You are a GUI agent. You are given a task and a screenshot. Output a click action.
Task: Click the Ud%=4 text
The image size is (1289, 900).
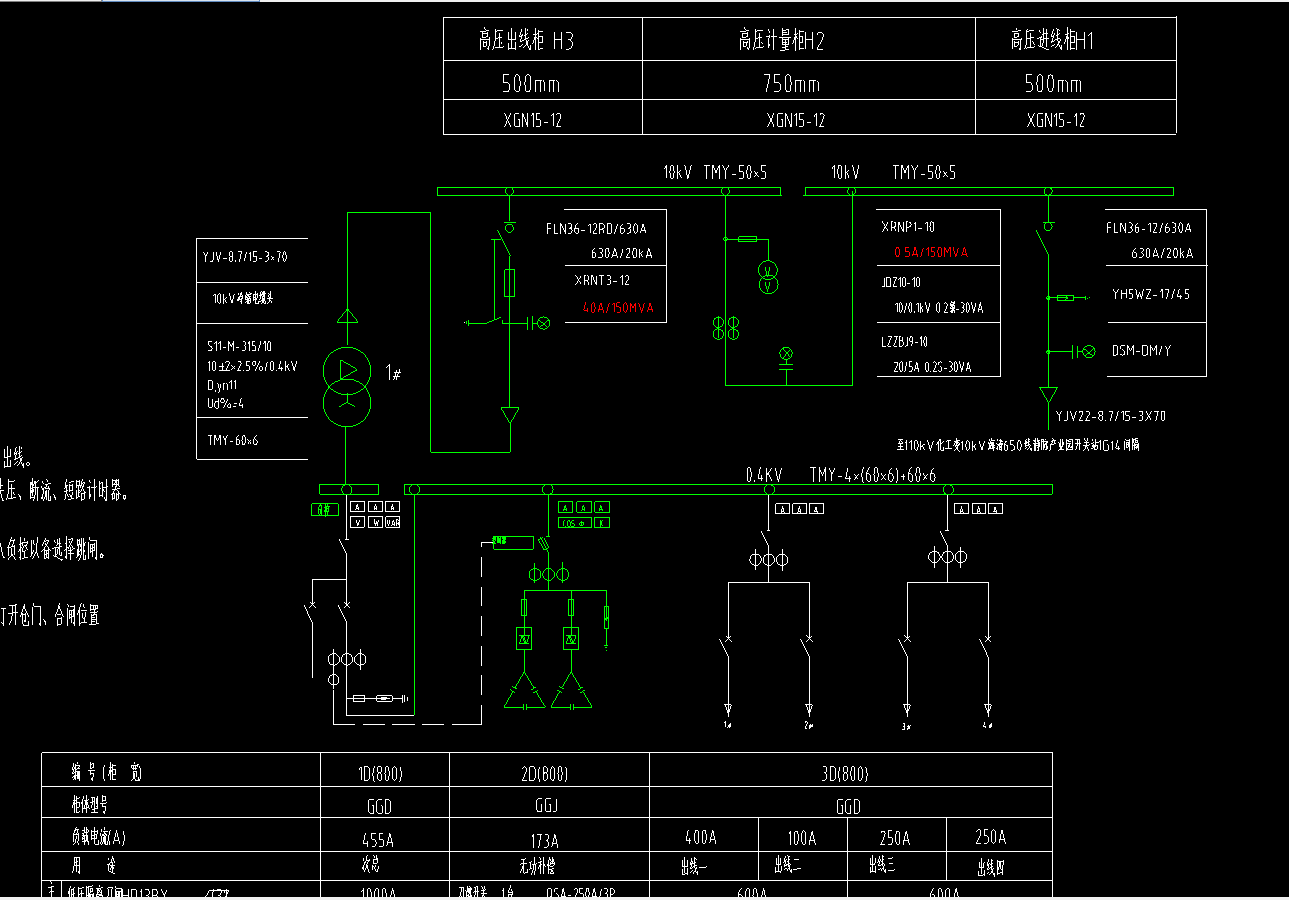(x=225, y=403)
